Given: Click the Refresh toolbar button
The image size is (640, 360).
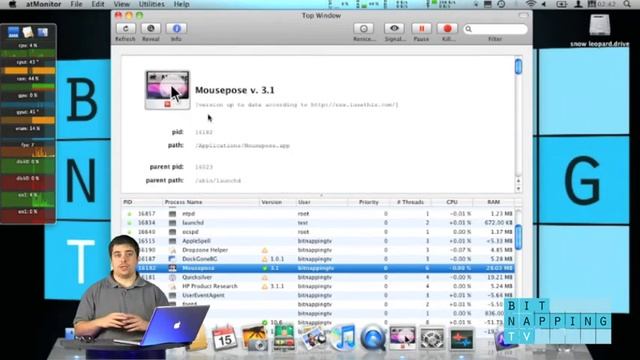Looking at the screenshot, I should tap(125, 29).
